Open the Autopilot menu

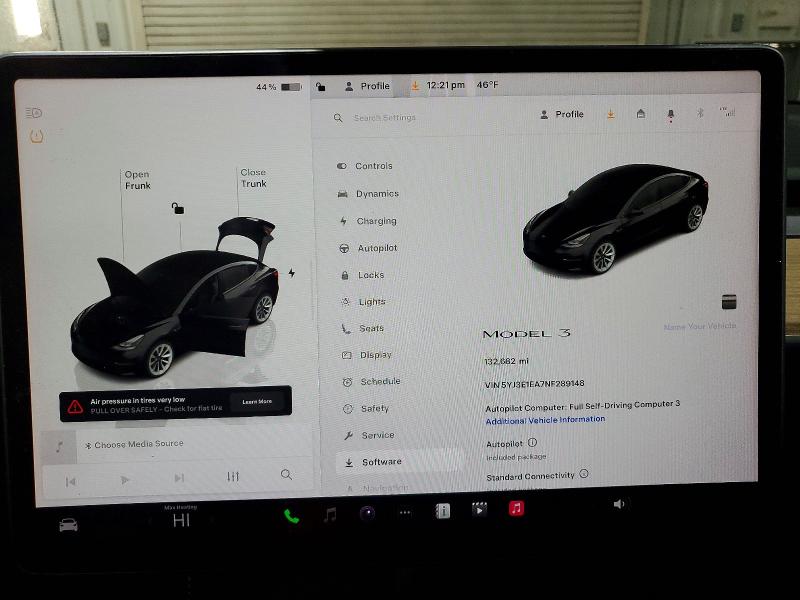[368, 248]
